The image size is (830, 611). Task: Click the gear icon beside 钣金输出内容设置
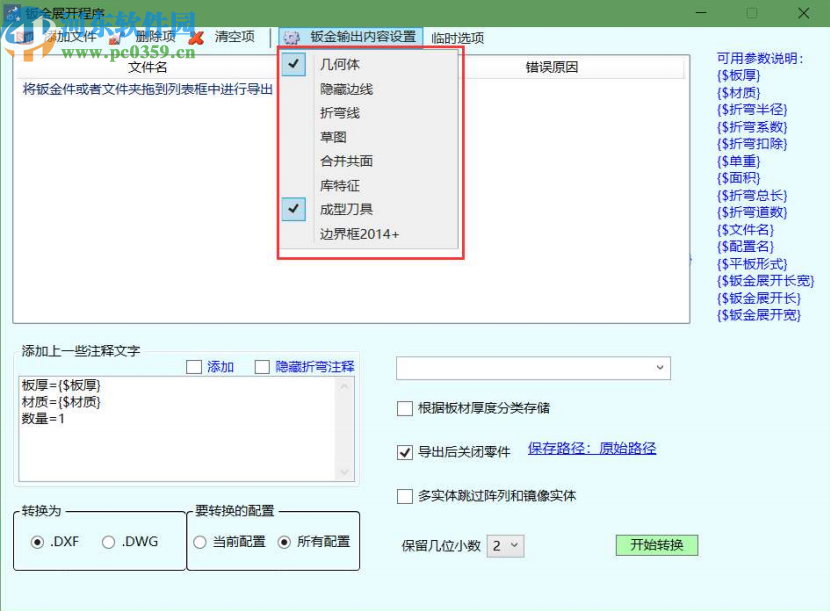[x=291, y=37]
